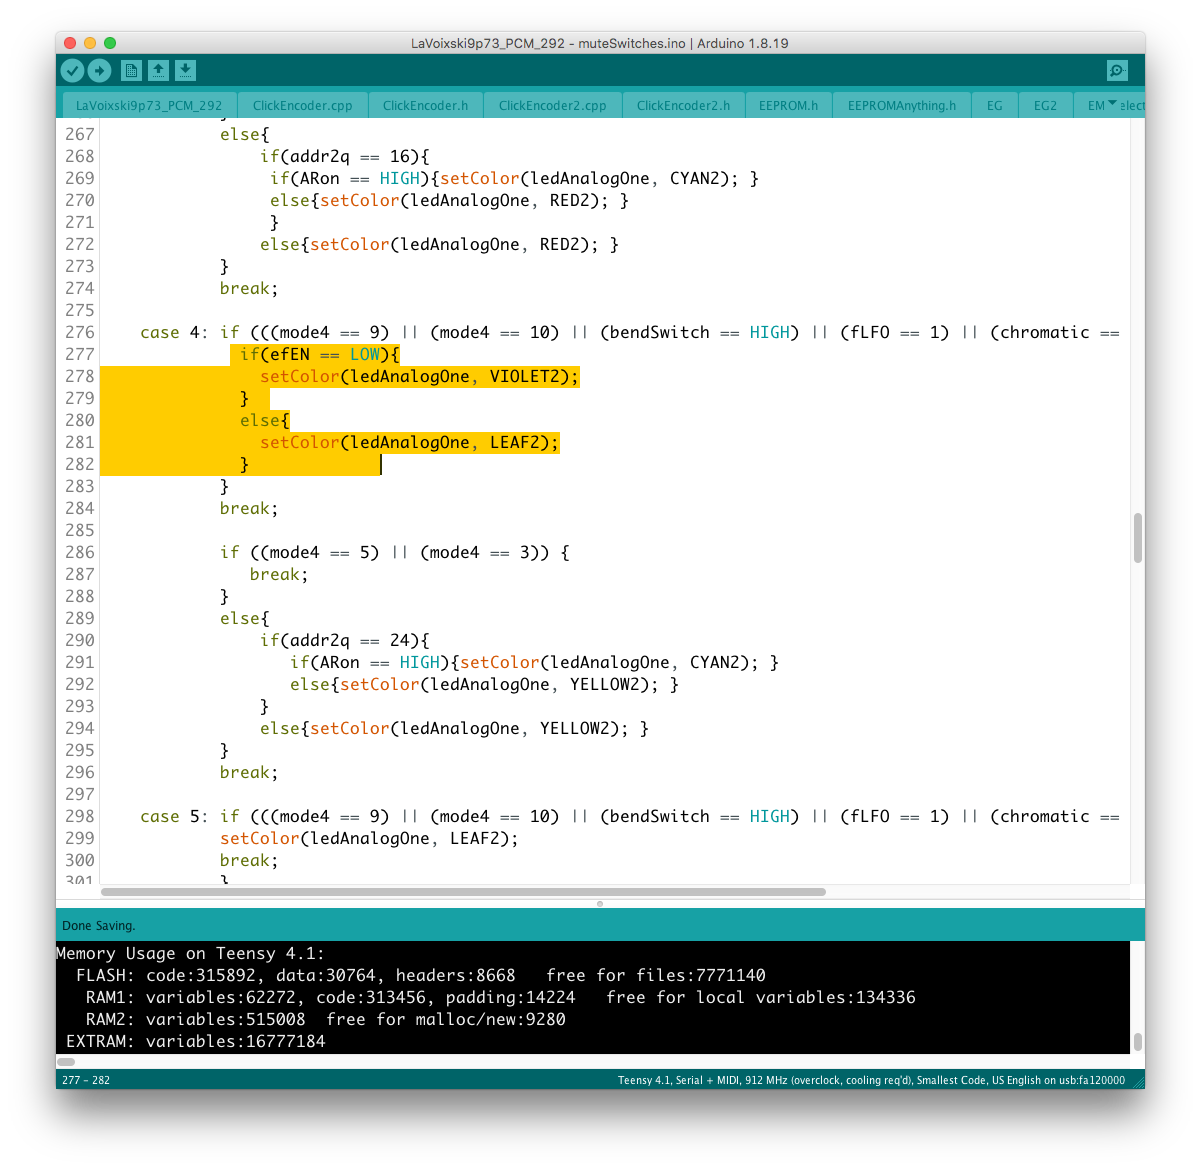Click the editor horizontal scrollbar
Image resolution: width=1201 pixels, height=1169 pixels.
tap(463, 891)
